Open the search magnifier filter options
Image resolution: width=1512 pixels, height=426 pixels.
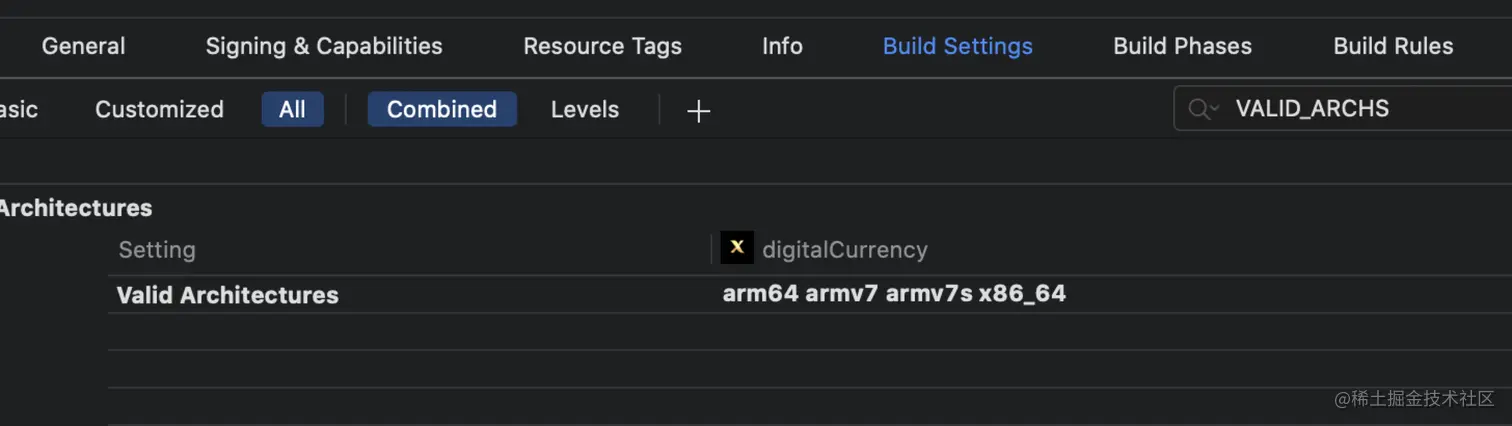(1203, 109)
